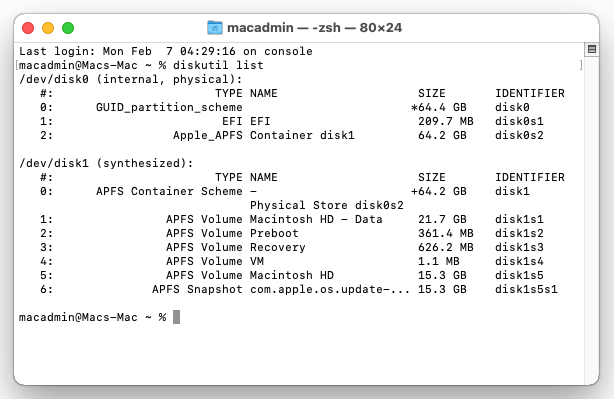614x399 pixels.
Task: Minimize the window with yellow button
Action: click(x=48, y=28)
